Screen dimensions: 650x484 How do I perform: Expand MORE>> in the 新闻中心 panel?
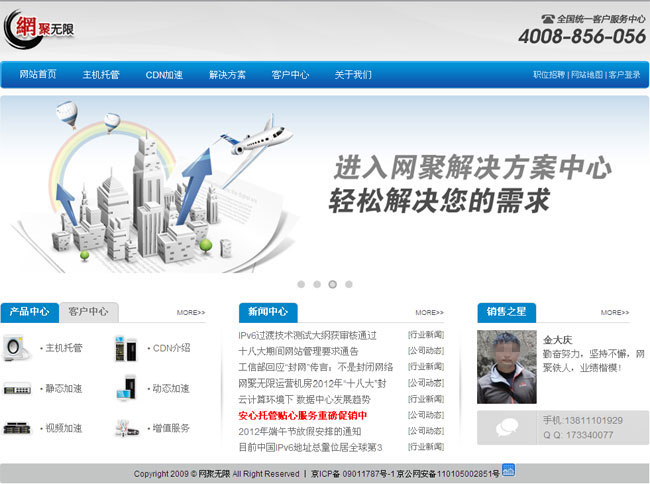(x=430, y=313)
